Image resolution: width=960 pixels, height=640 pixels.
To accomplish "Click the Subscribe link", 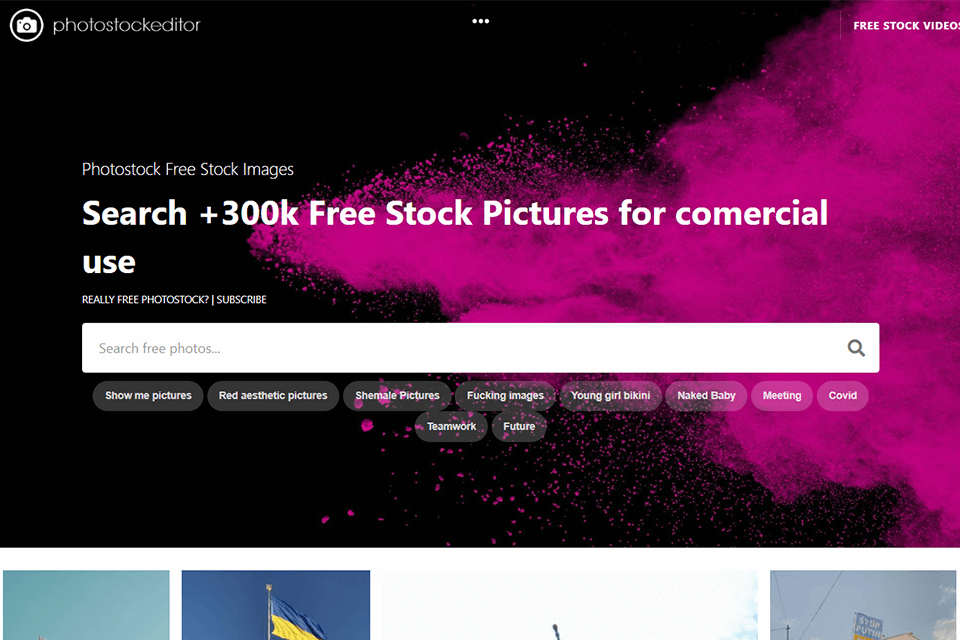I will (241, 299).
